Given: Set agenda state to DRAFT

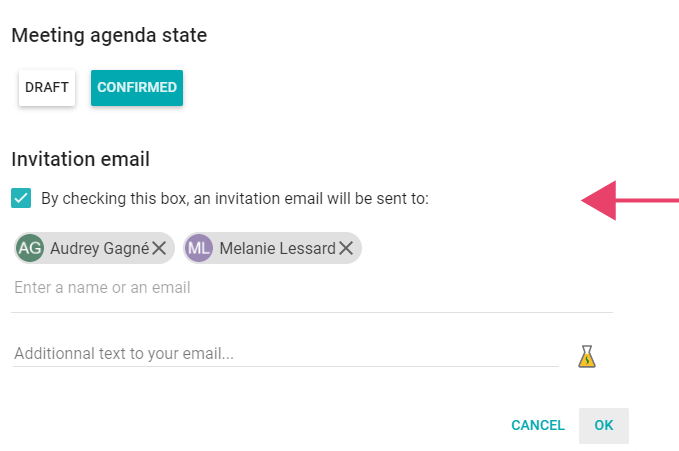Looking at the screenshot, I should 47,88.
